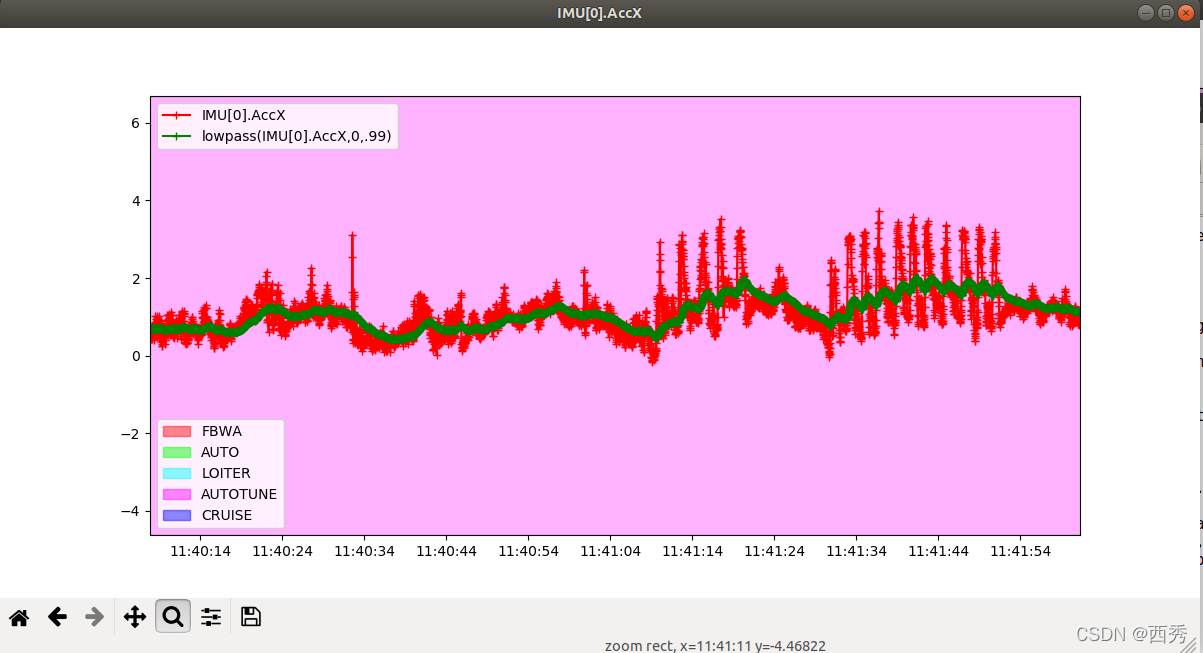Click the y-axis tick label 2
This screenshot has width=1203, height=653.
[135, 278]
